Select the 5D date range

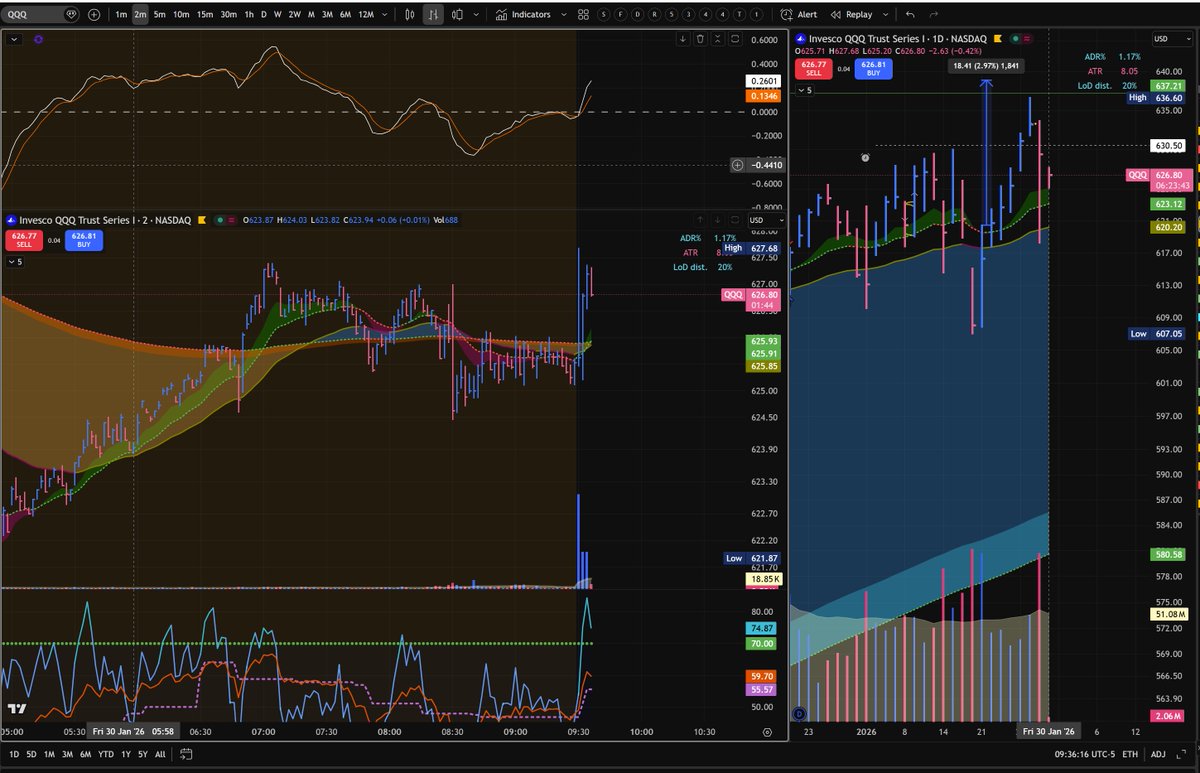31,753
